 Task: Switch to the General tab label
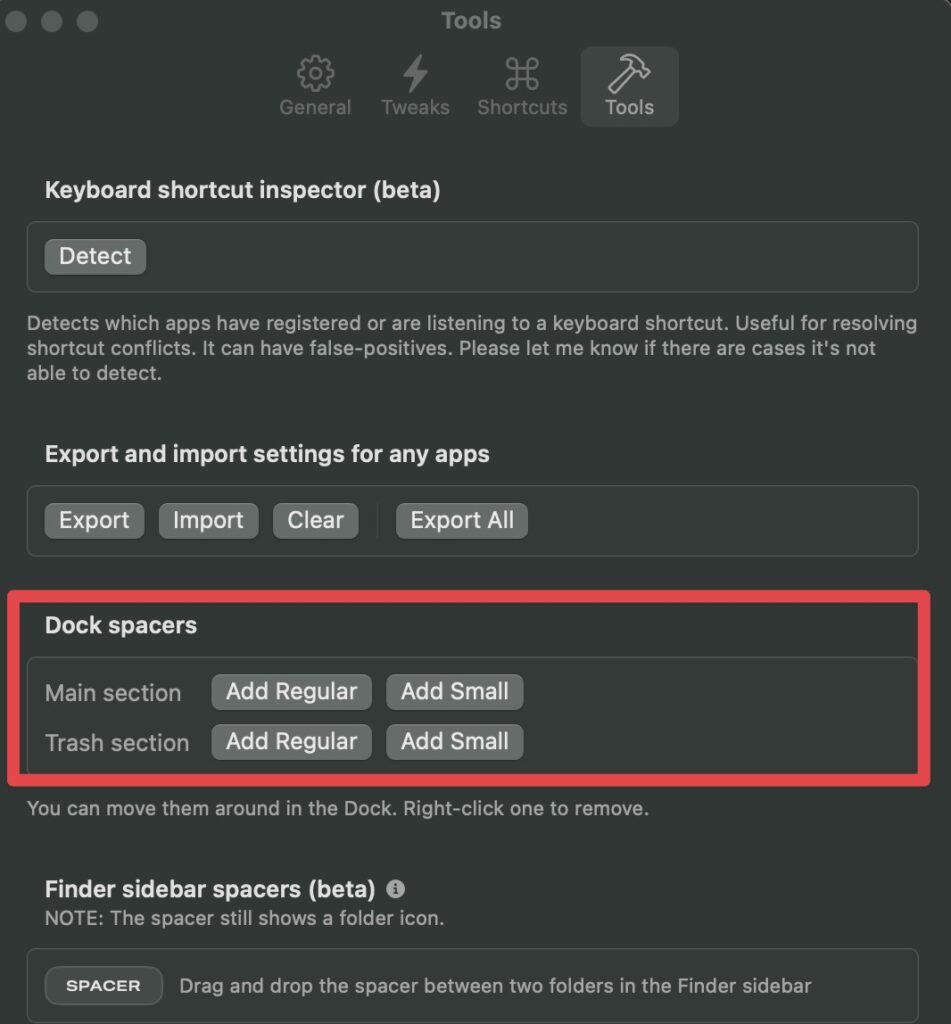click(x=315, y=107)
